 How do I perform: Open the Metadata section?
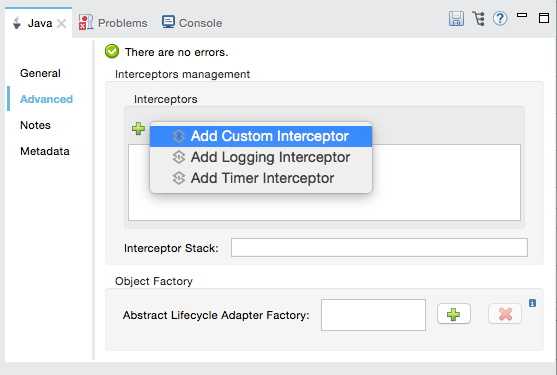[x=45, y=151]
